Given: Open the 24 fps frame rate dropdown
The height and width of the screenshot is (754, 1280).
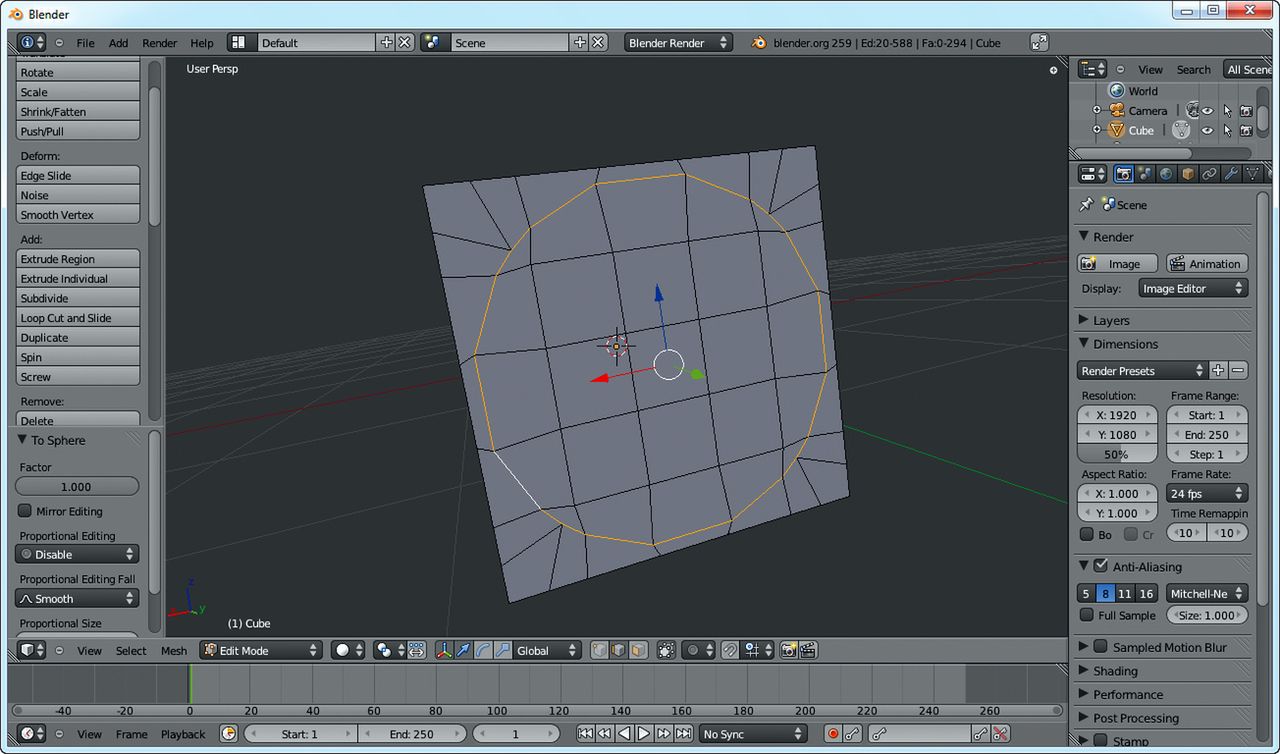Looking at the screenshot, I should [1207, 493].
